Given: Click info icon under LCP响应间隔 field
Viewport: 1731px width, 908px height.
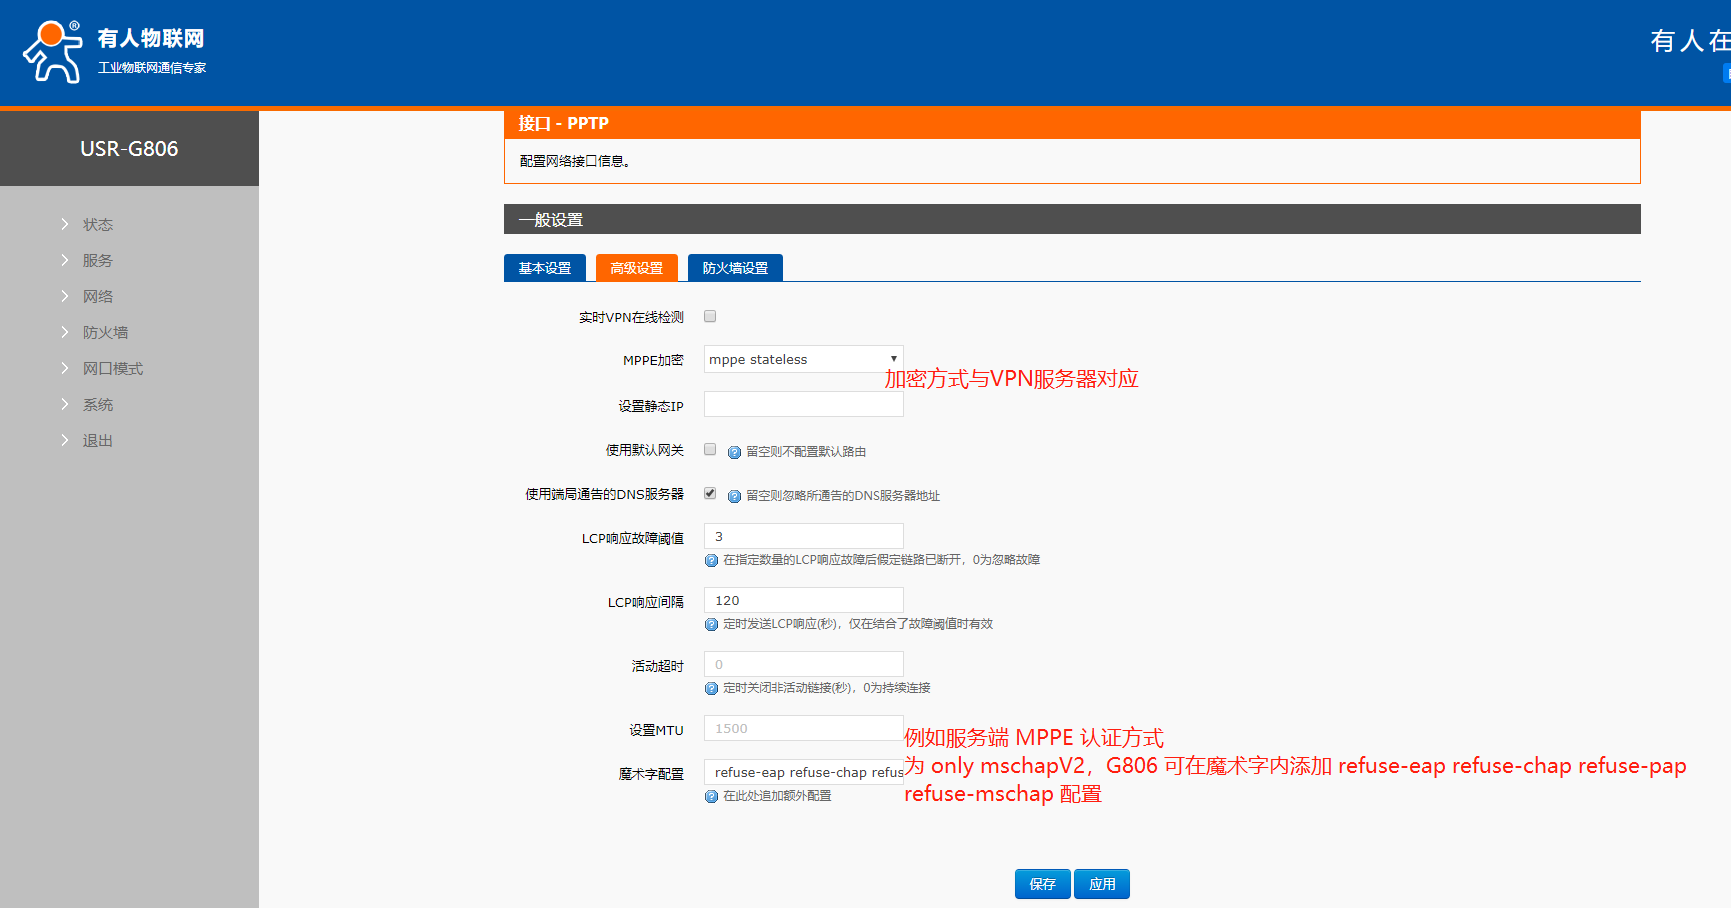Looking at the screenshot, I should coord(711,625).
